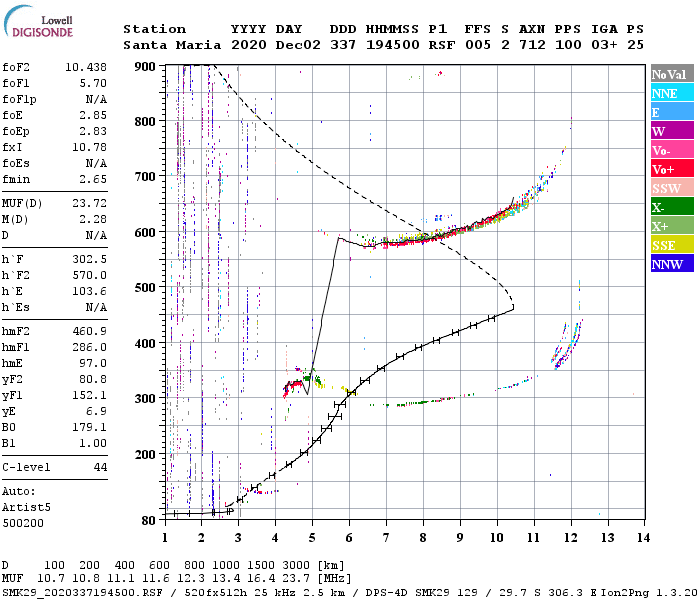Select the M(D) value 2.28
This screenshot has width=700, height=600.
(93, 219)
